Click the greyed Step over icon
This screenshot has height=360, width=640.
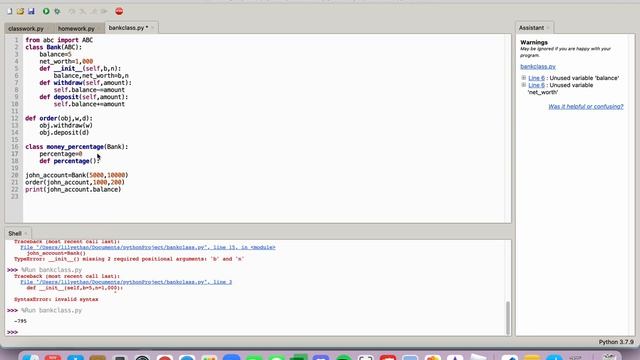coord(72,11)
